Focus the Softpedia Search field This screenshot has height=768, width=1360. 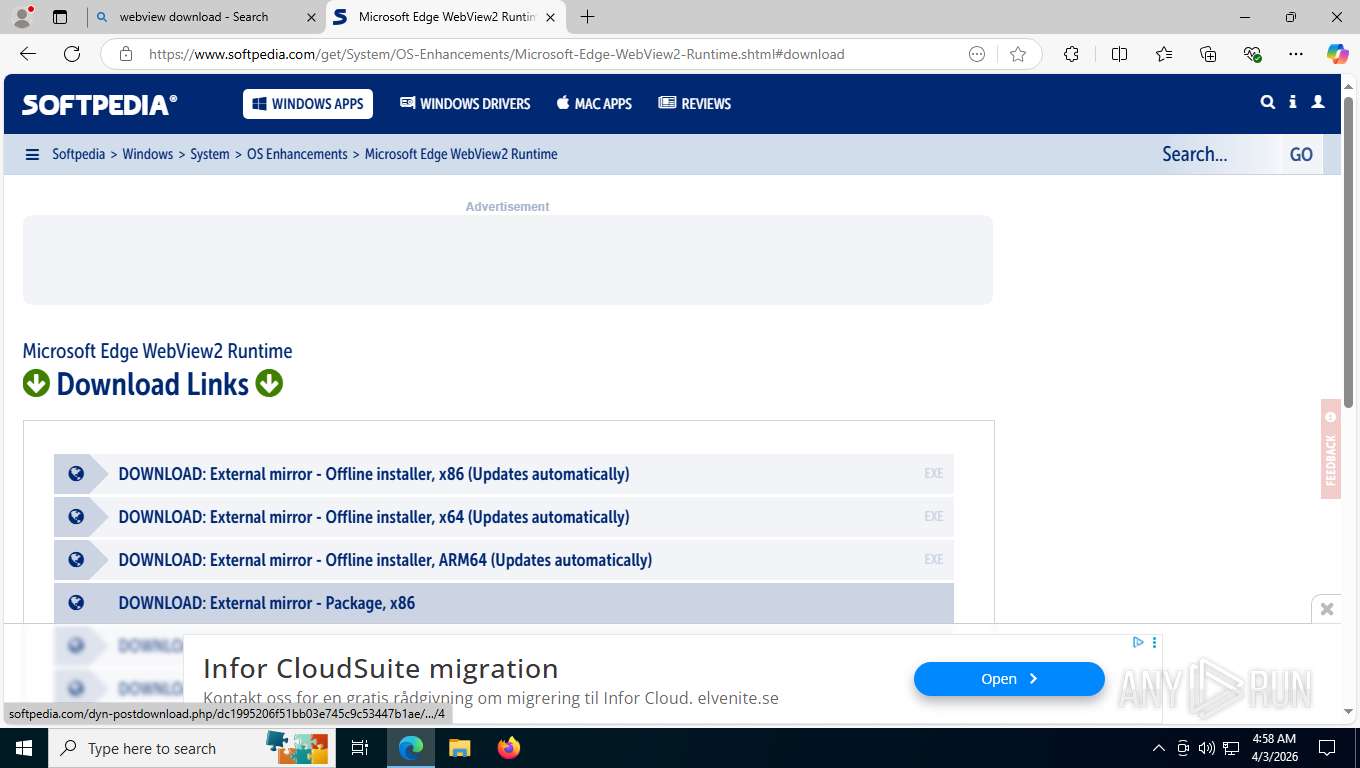click(1215, 154)
